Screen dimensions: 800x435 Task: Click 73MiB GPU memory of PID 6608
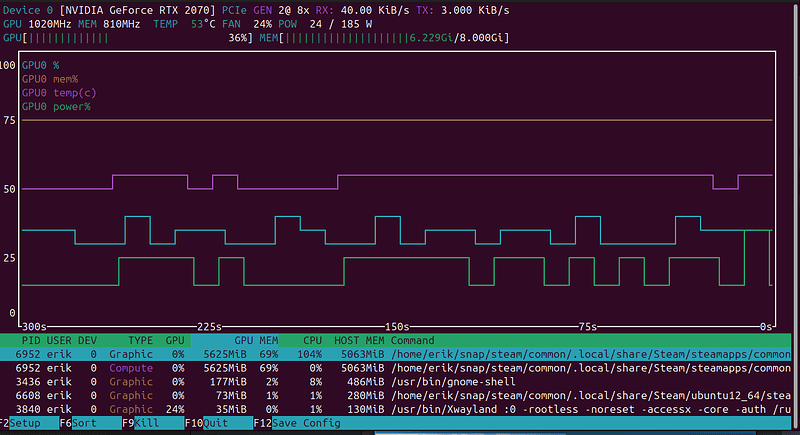231,395
